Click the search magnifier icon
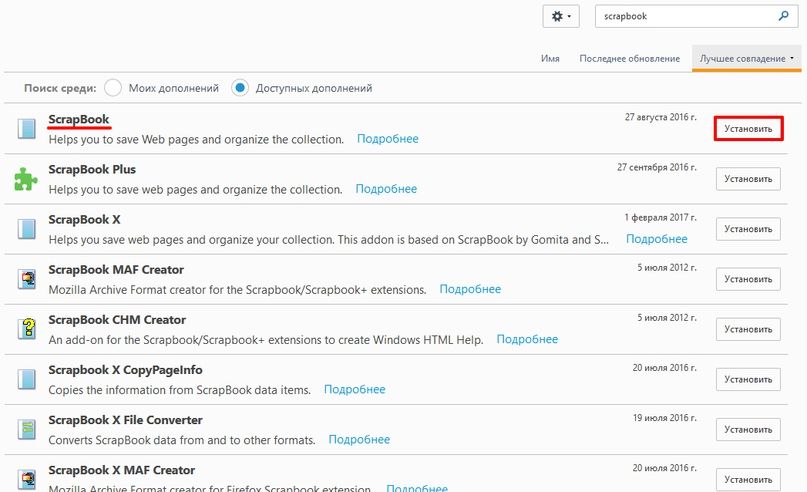 [783, 16]
